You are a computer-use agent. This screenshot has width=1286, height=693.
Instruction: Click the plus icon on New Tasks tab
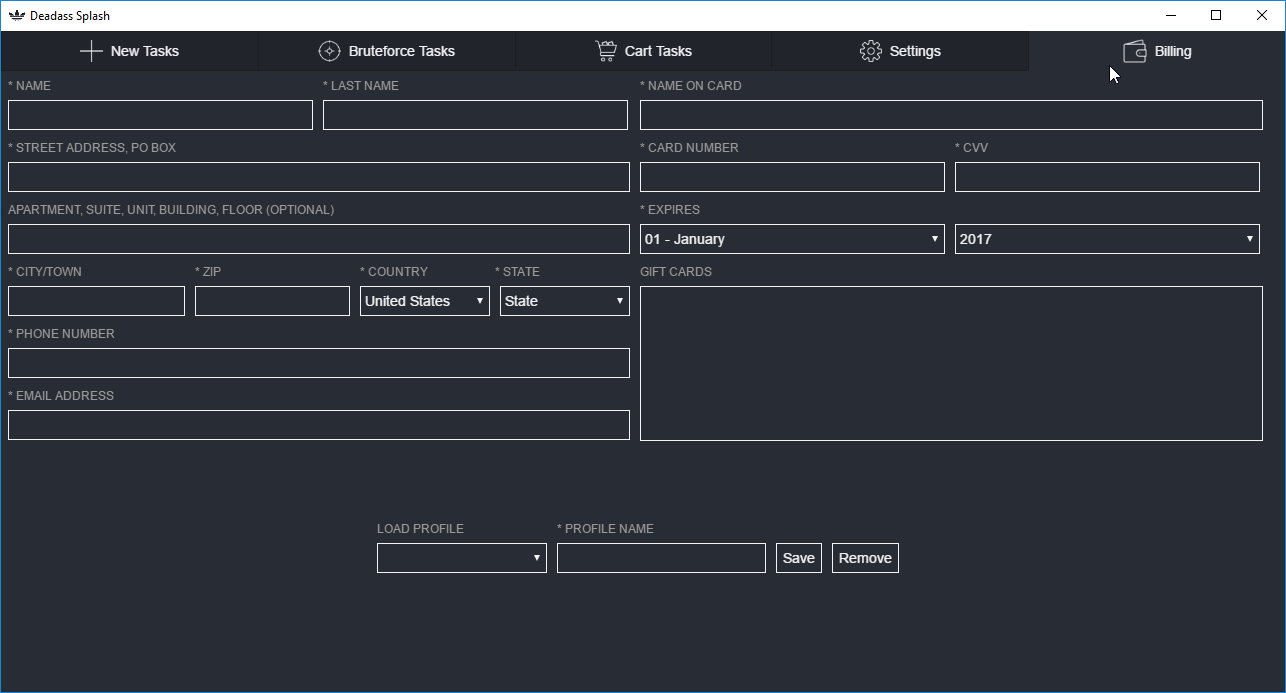coord(91,51)
